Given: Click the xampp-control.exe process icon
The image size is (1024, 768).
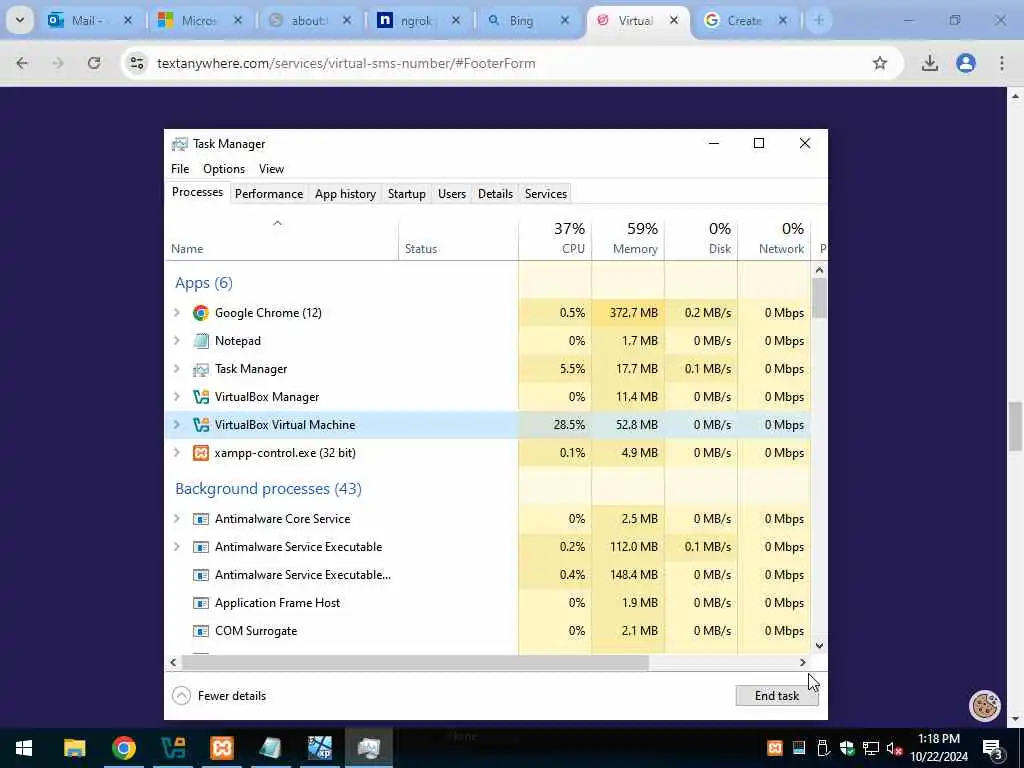Looking at the screenshot, I should click(200, 453).
